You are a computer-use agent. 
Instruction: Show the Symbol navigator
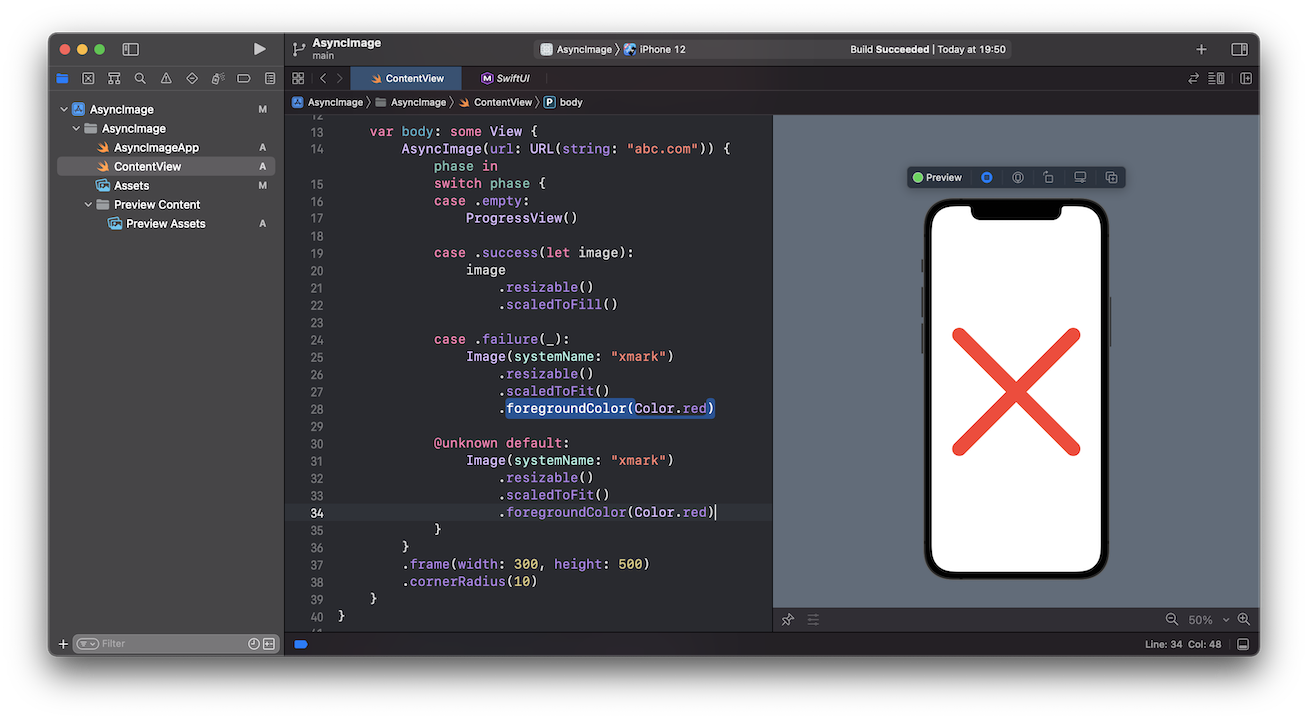point(114,78)
